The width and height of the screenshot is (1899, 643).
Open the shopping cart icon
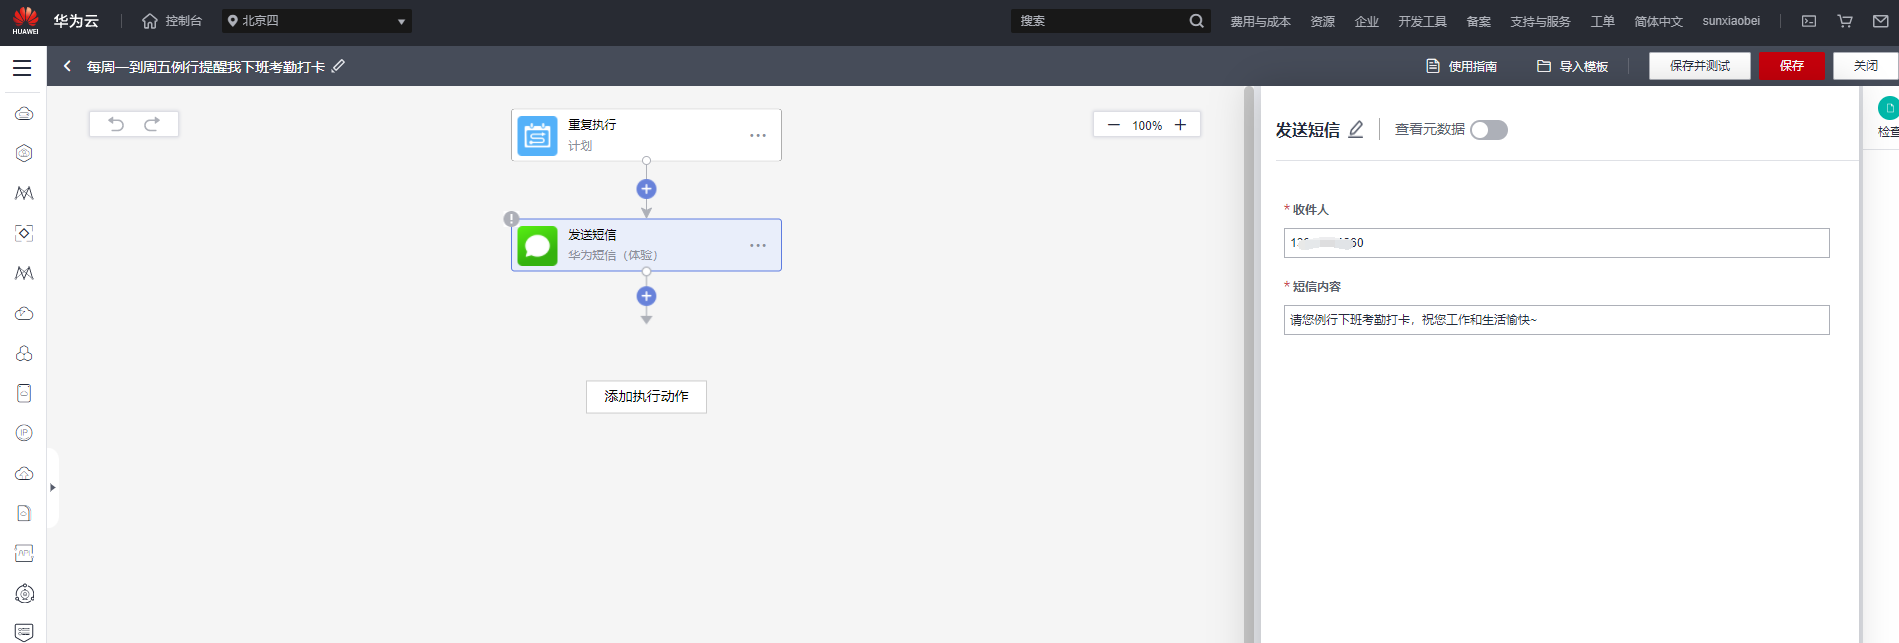1845,21
